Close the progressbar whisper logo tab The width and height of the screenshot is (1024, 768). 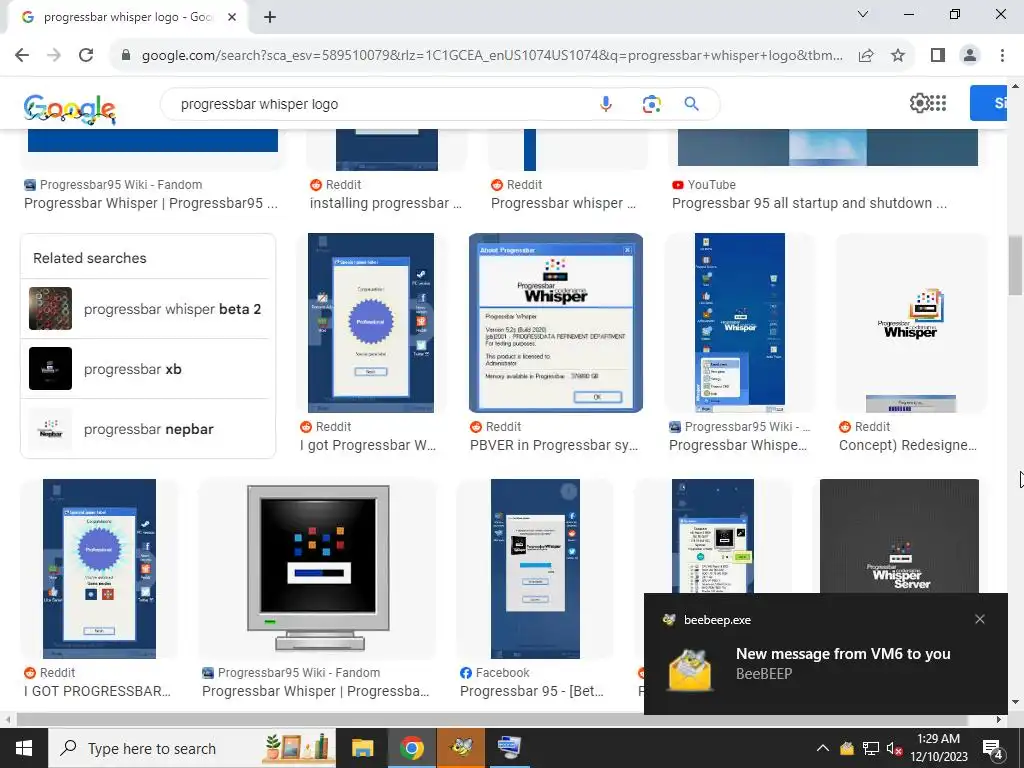[x=232, y=17]
